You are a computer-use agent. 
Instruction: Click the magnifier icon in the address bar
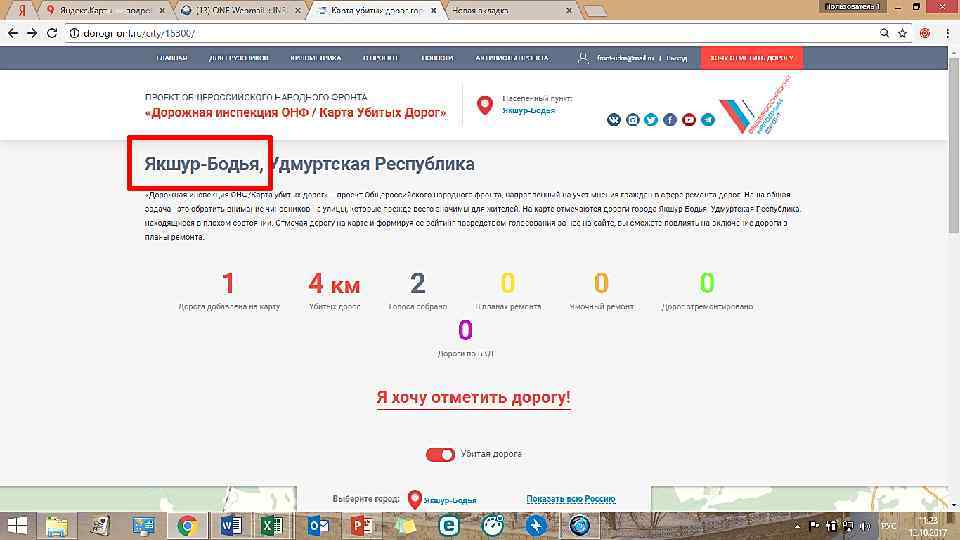pos(884,33)
